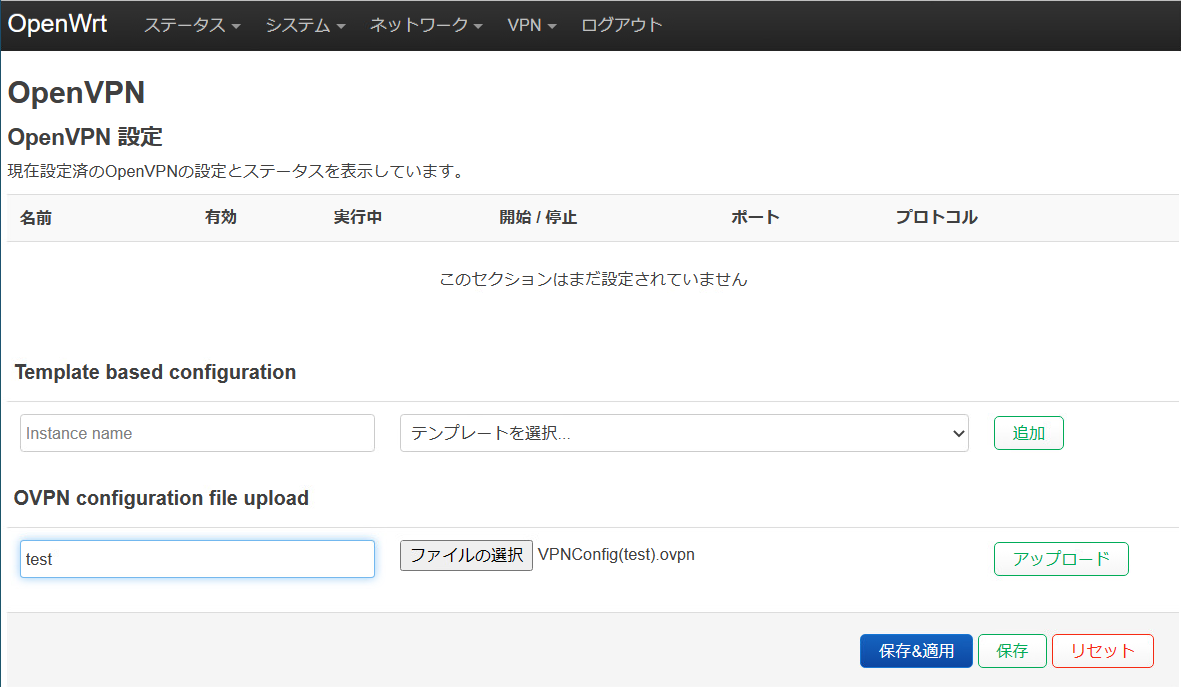
Task: Click the リセット button
Action: (x=1102, y=651)
